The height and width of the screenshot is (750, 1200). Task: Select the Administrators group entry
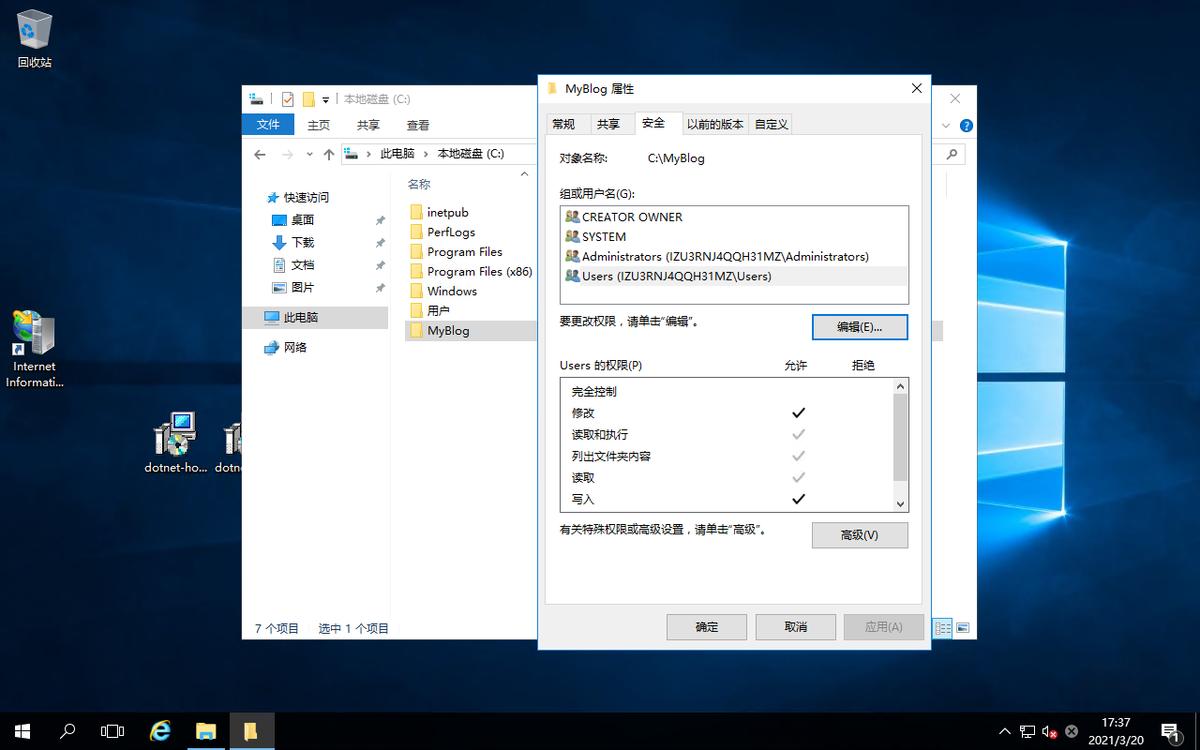725,257
